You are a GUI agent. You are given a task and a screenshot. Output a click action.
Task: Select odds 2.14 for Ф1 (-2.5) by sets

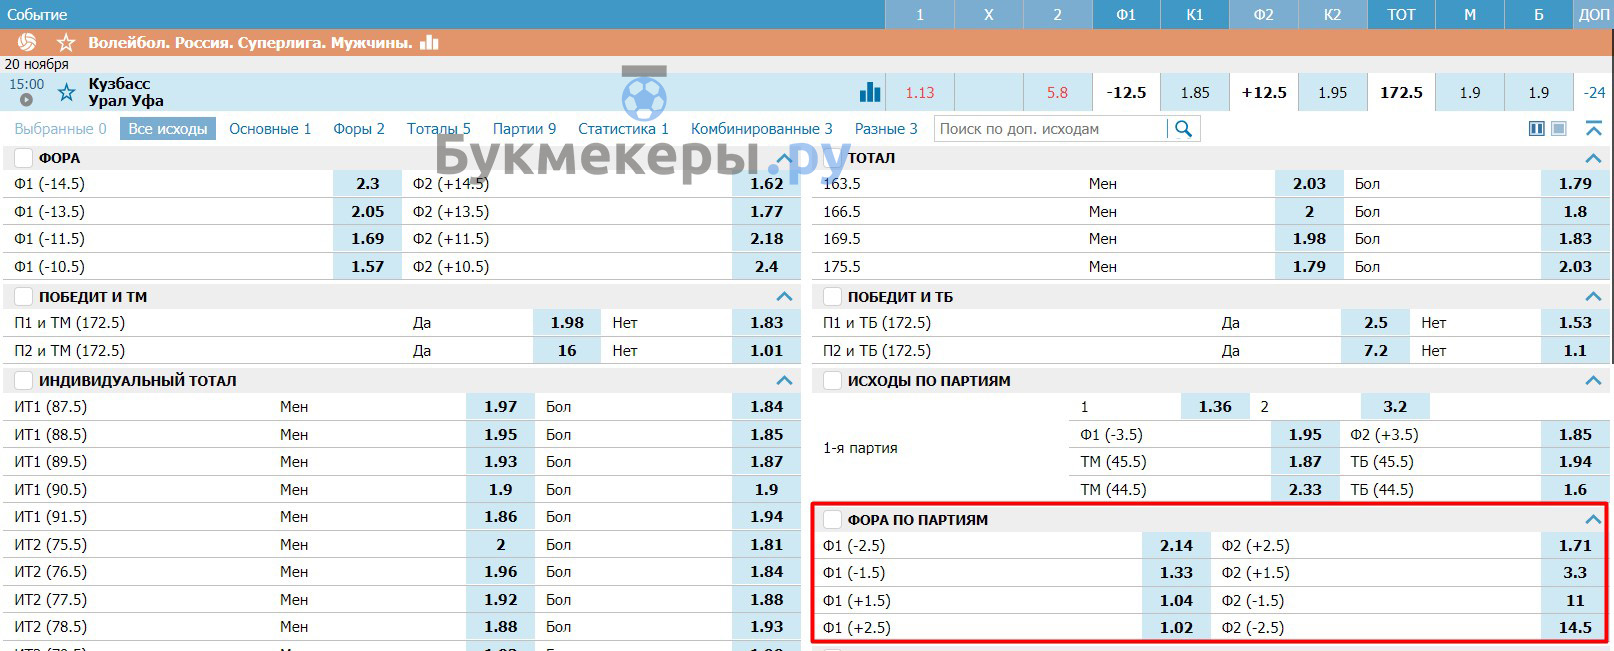[1176, 546]
